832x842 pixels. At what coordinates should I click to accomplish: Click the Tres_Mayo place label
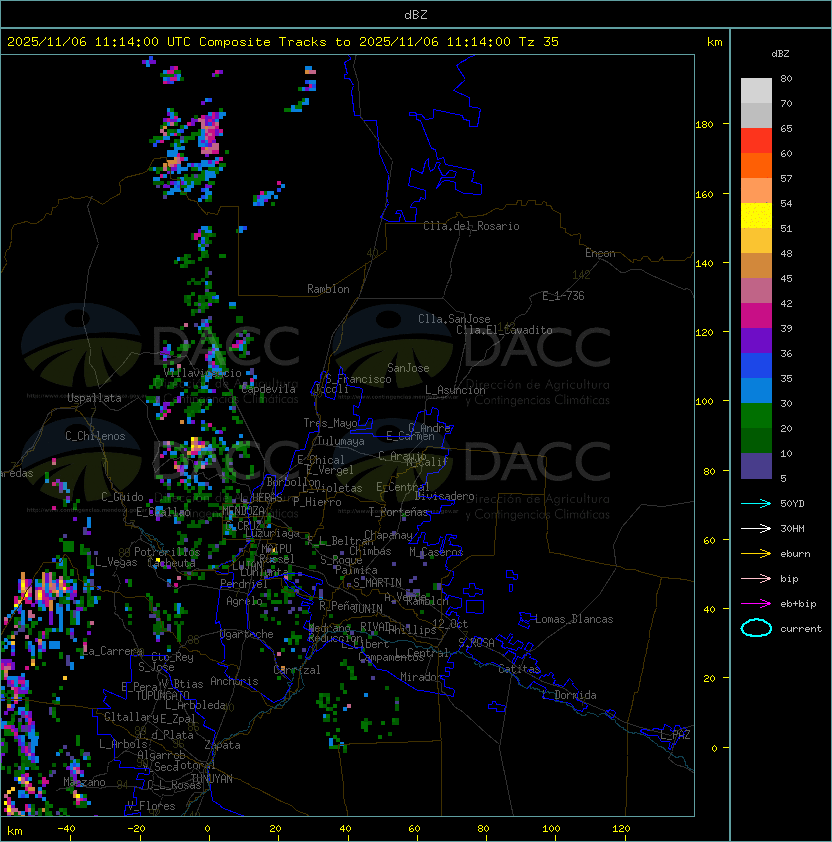point(330,423)
